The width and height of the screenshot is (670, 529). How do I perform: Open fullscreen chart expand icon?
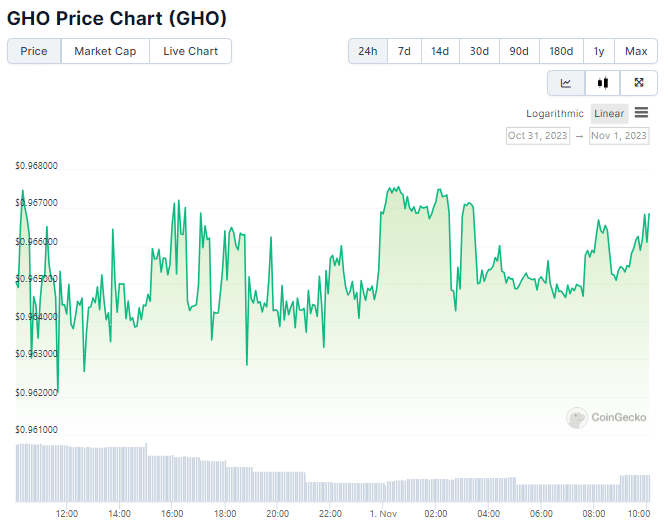coord(639,83)
